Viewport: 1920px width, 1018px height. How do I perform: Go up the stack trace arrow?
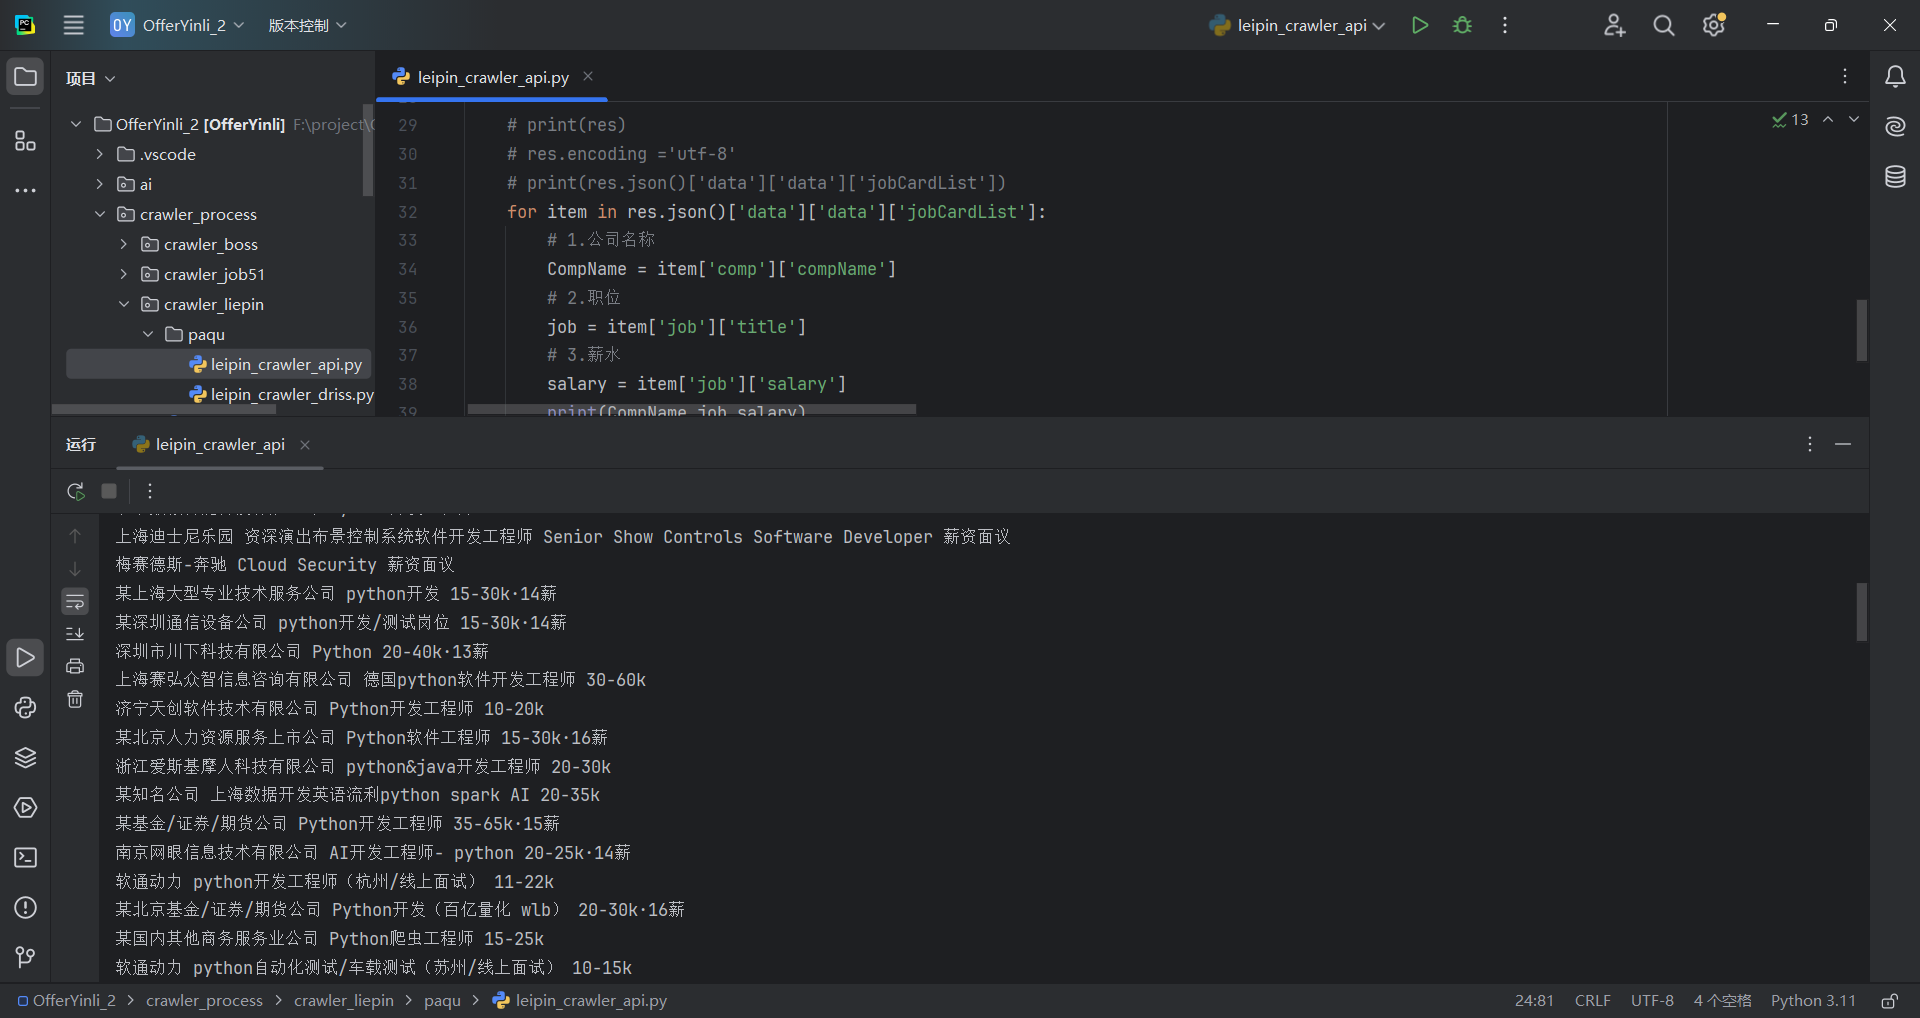click(x=75, y=536)
